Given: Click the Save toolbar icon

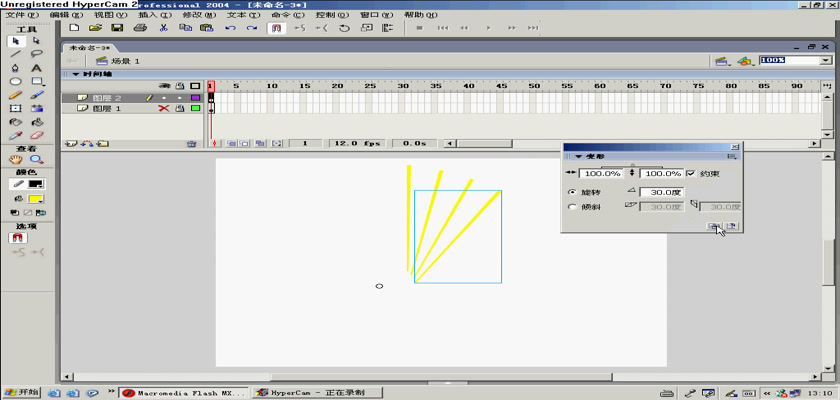Looking at the screenshot, I should 117,28.
